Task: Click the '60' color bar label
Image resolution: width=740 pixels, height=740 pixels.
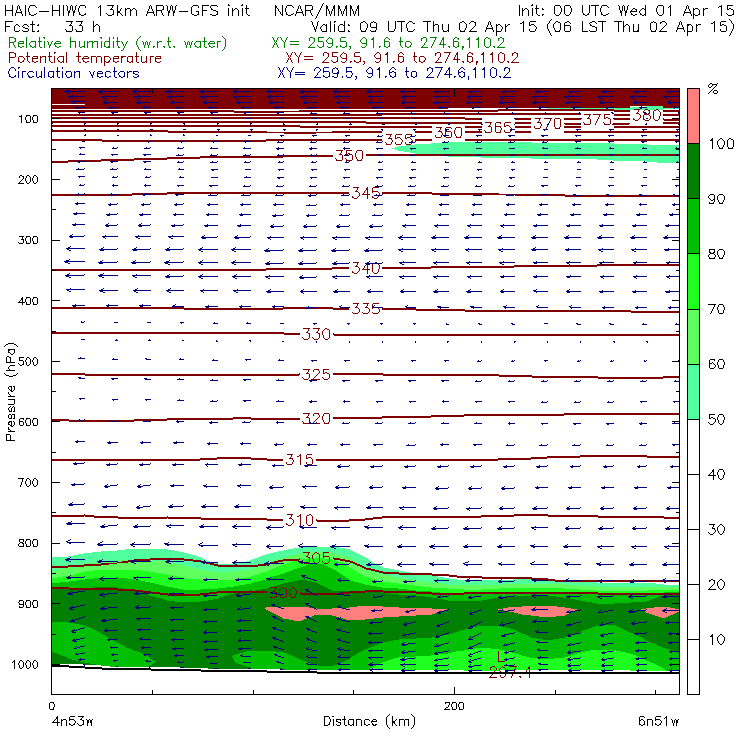Action: point(716,364)
